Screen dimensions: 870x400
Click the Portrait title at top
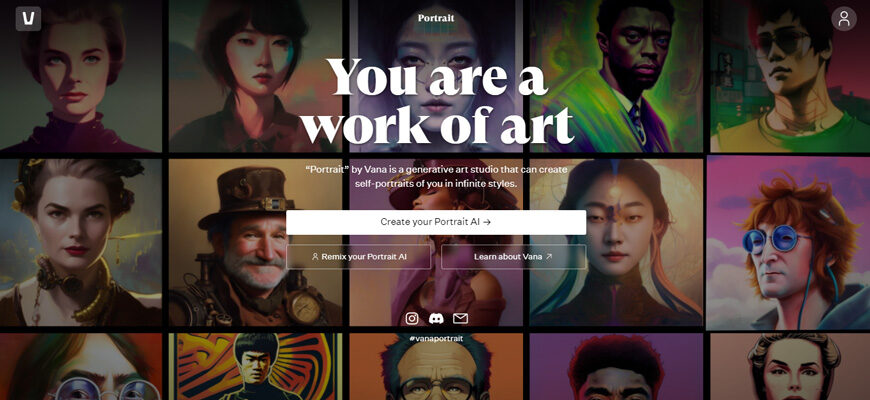[x=436, y=18]
